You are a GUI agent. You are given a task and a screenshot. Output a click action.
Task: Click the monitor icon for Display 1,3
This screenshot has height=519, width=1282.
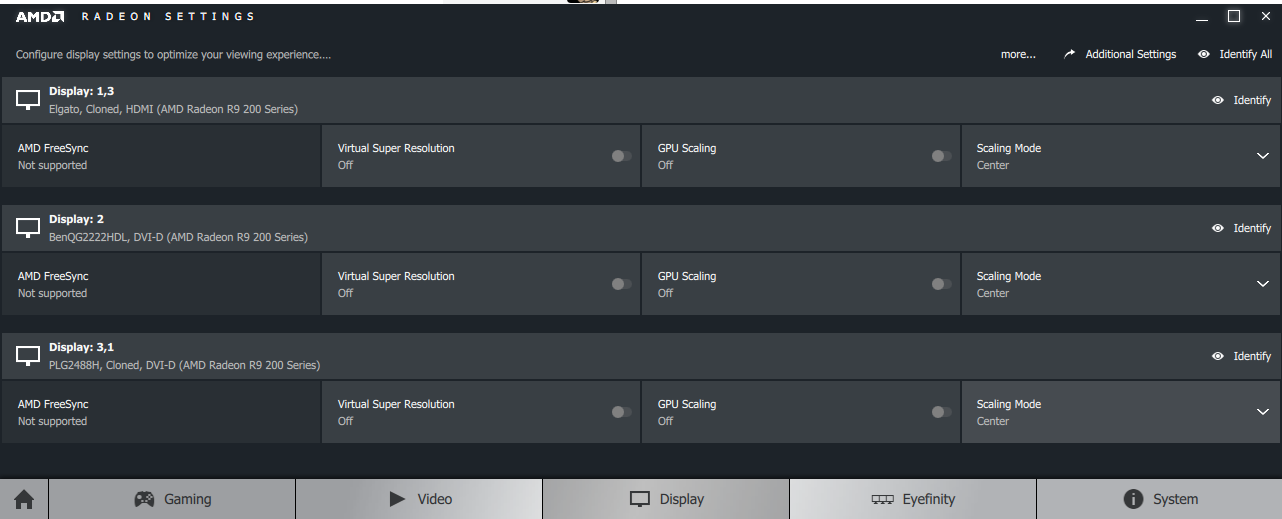pyautogui.click(x=28, y=100)
